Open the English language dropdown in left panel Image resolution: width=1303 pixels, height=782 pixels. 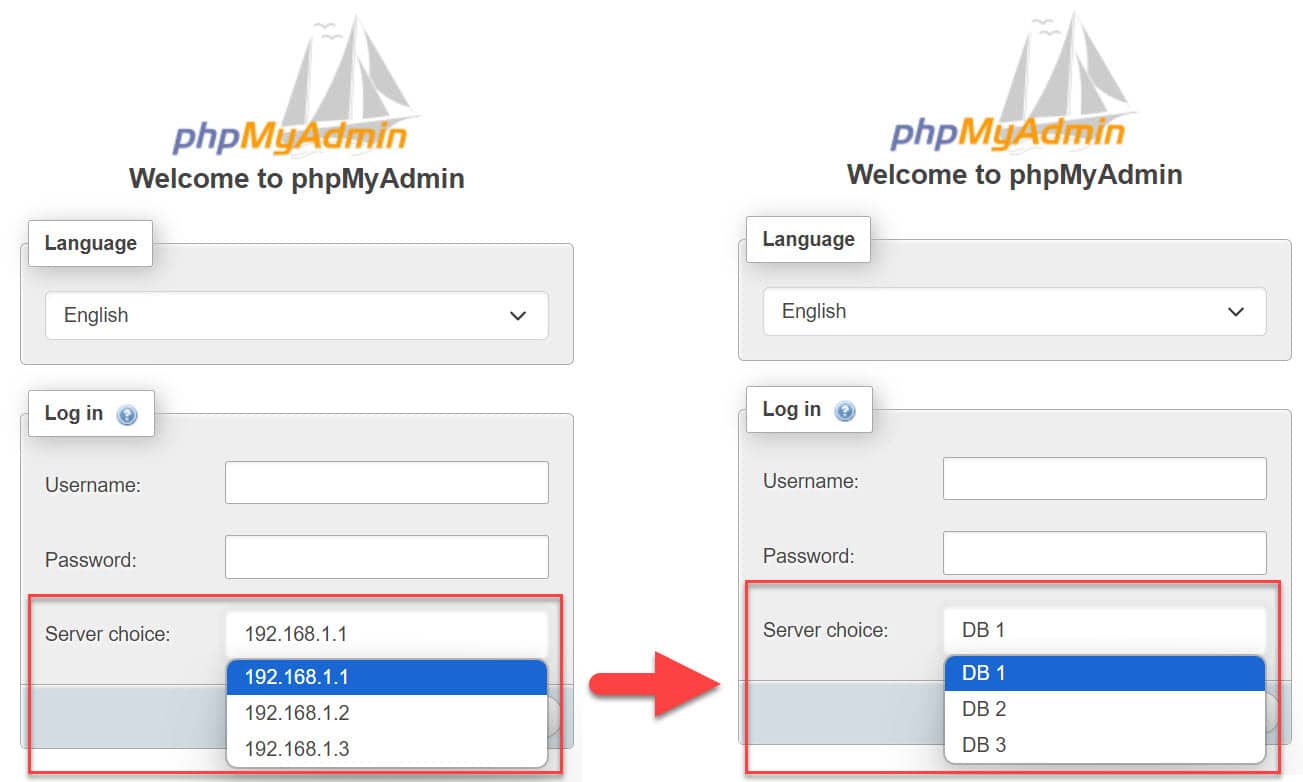pos(297,315)
